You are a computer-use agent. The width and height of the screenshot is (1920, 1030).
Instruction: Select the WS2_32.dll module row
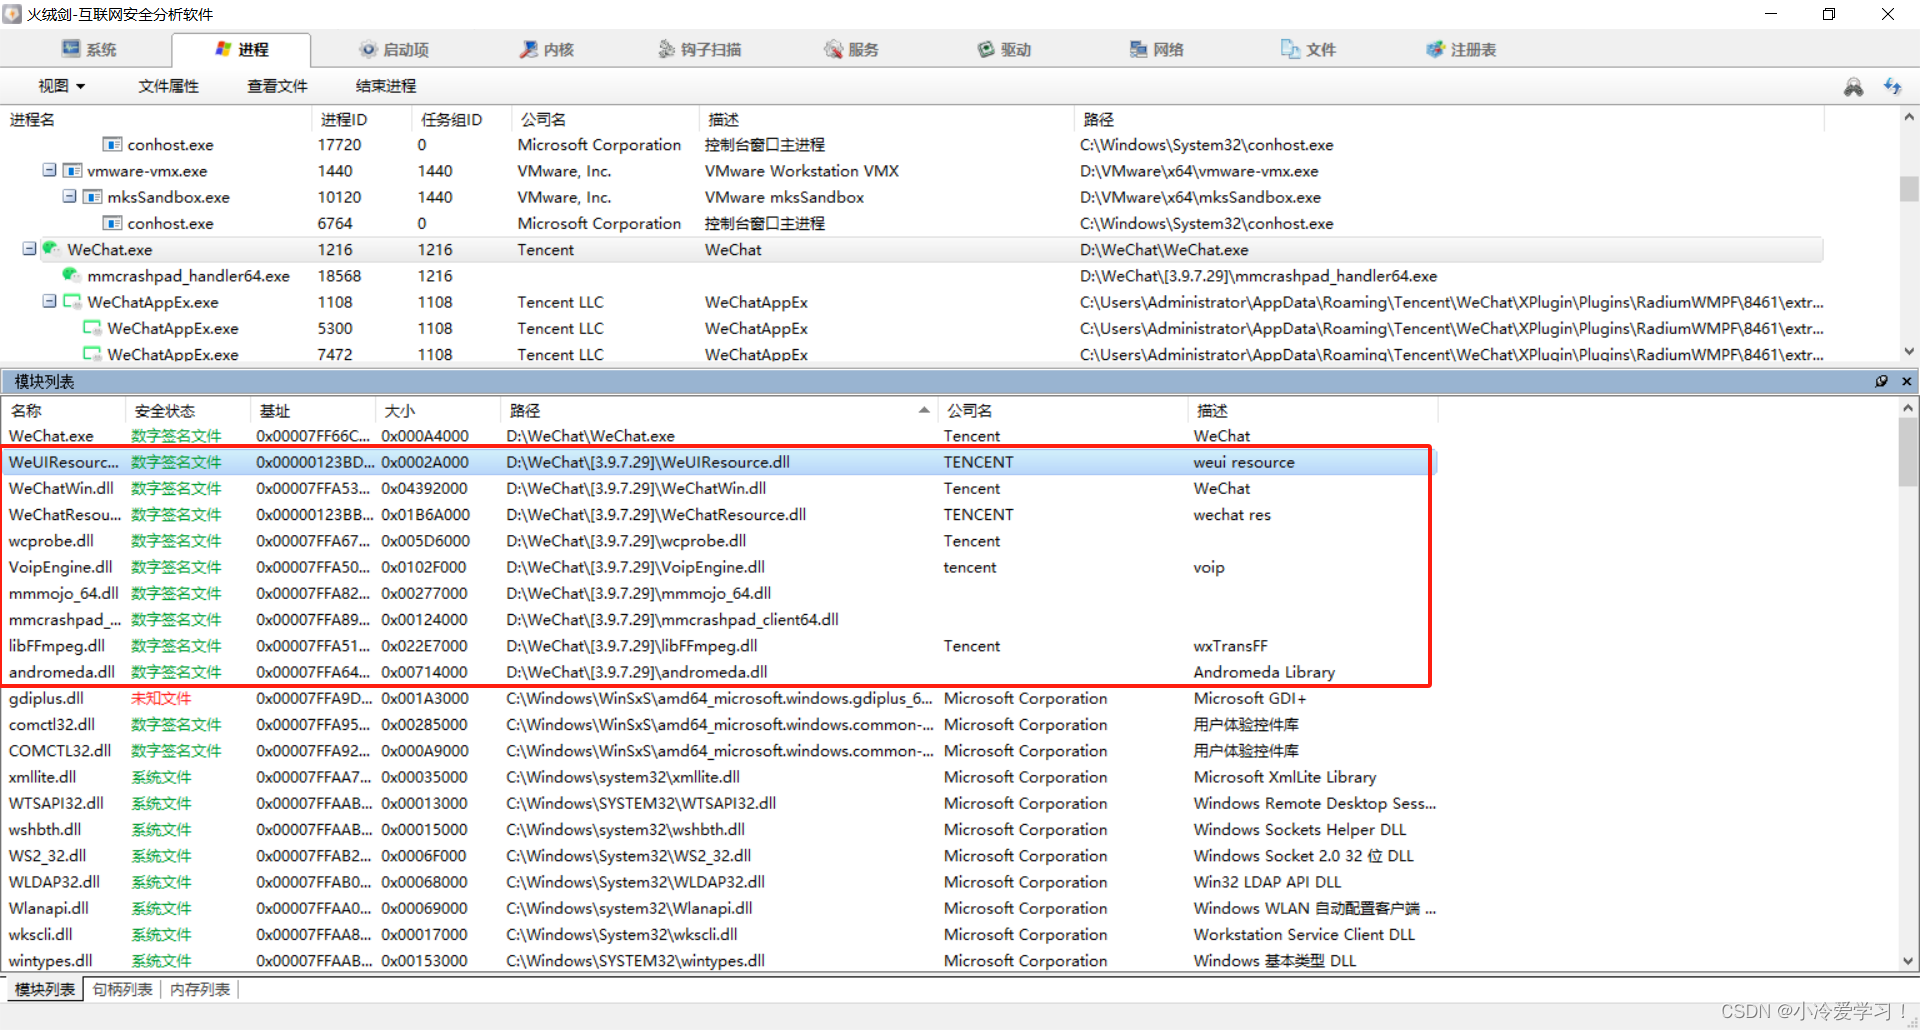[719, 856]
